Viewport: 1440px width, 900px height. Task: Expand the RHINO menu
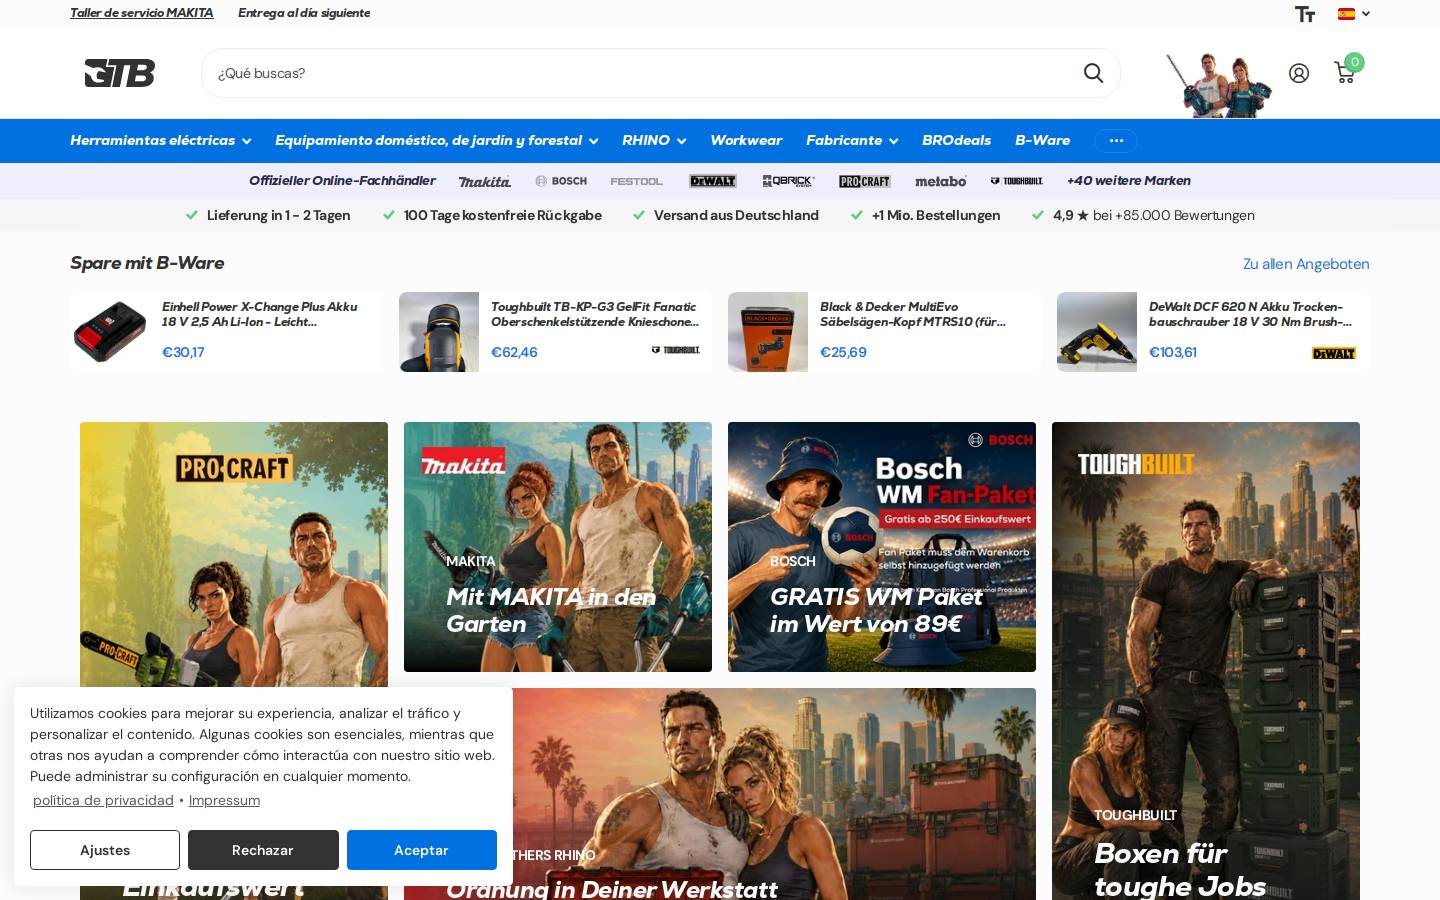654,141
